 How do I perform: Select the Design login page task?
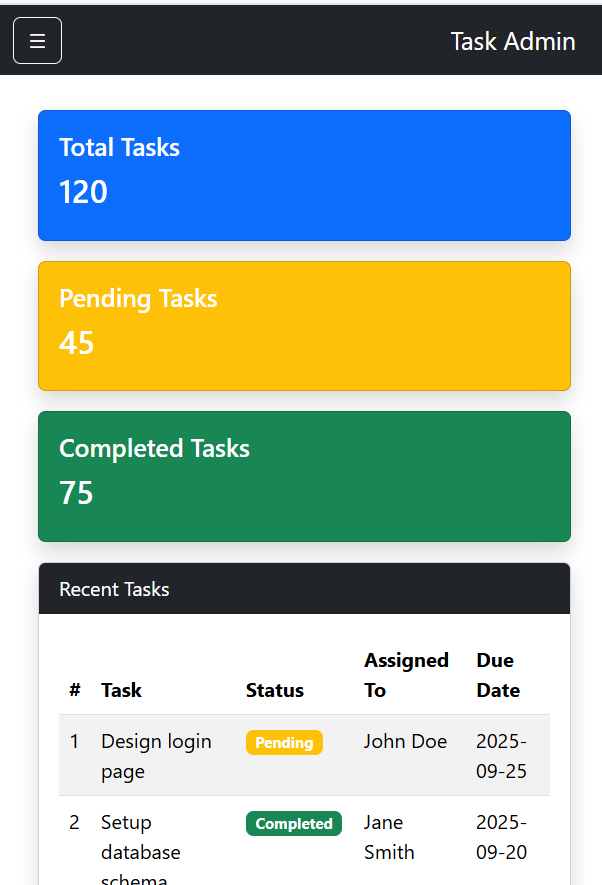click(x=156, y=756)
